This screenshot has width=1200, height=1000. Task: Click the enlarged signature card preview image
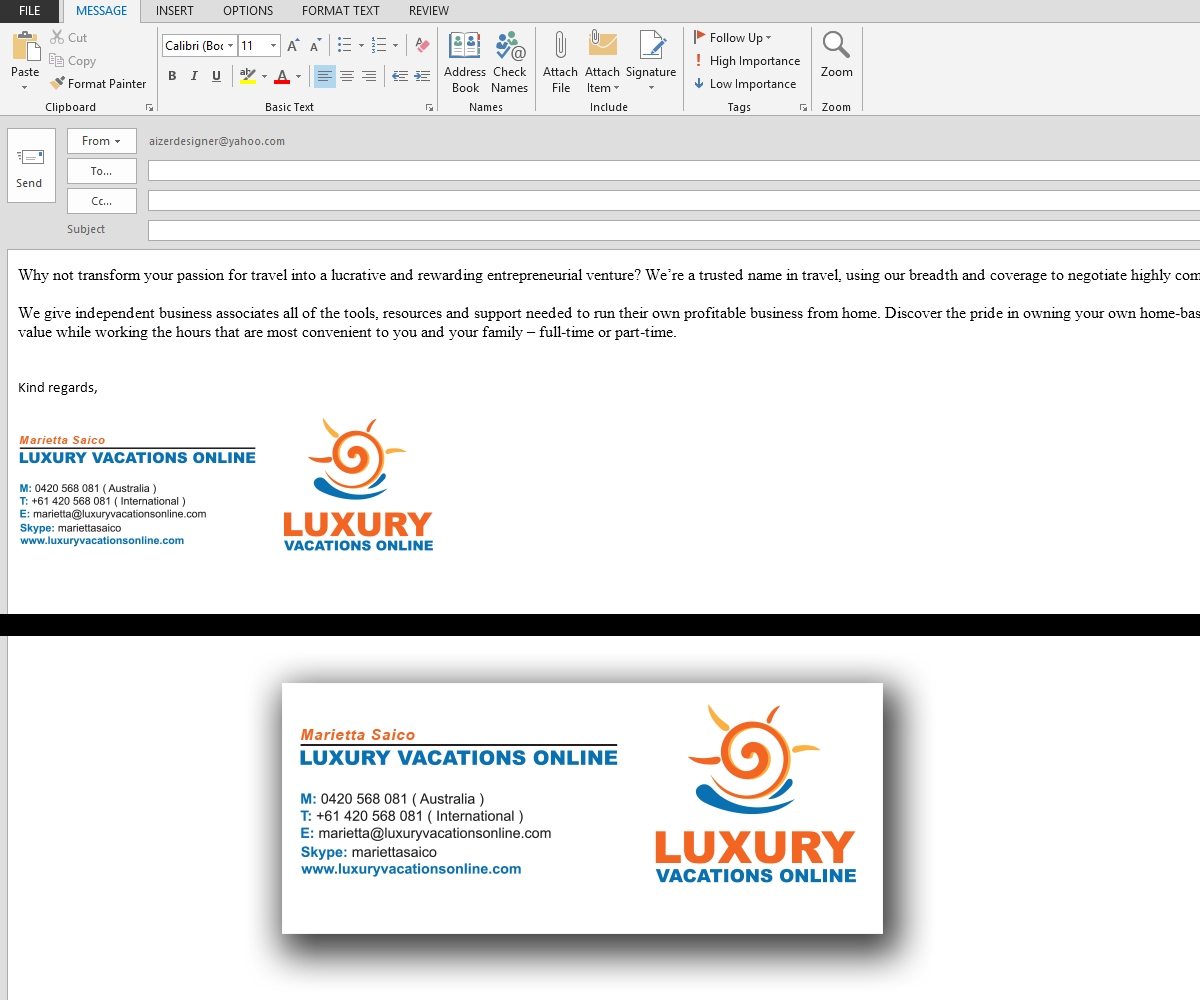(582, 808)
